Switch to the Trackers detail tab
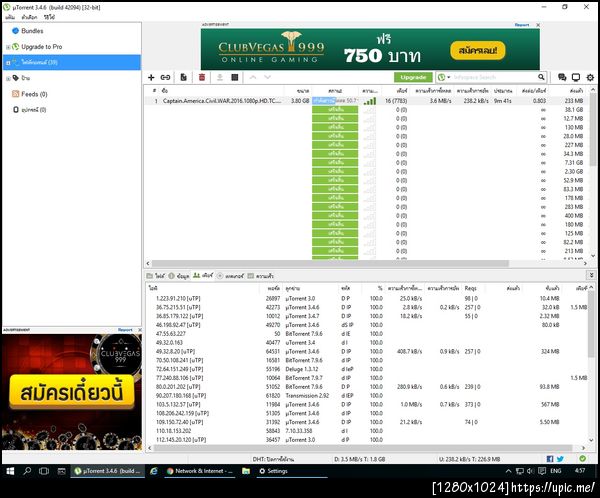 coord(230,276)
